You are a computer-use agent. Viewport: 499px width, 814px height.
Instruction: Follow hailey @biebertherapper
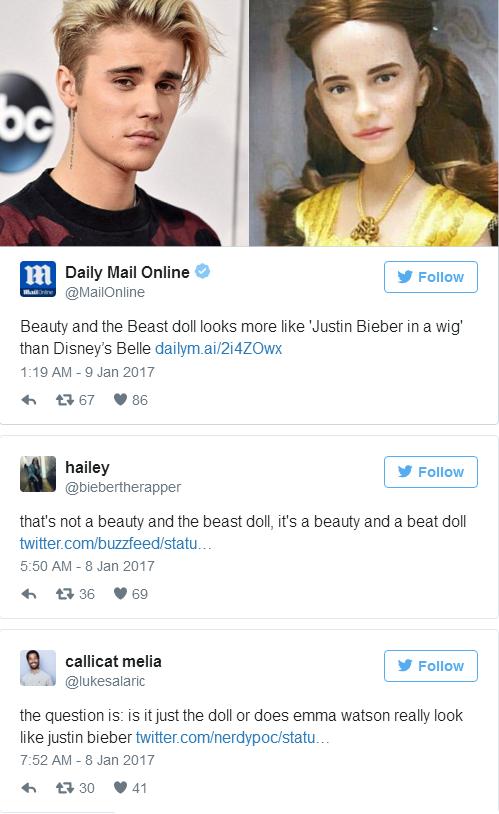click(430, 472)
